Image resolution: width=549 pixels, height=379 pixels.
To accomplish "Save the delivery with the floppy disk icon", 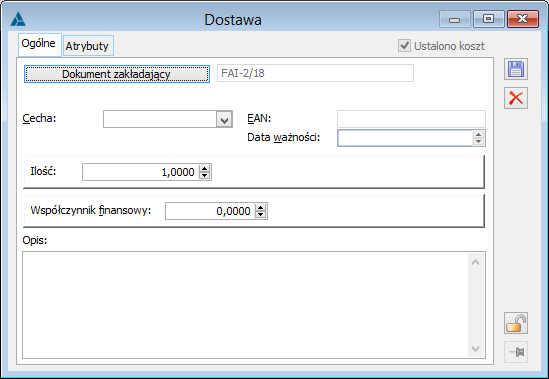I will pos(516,69).
